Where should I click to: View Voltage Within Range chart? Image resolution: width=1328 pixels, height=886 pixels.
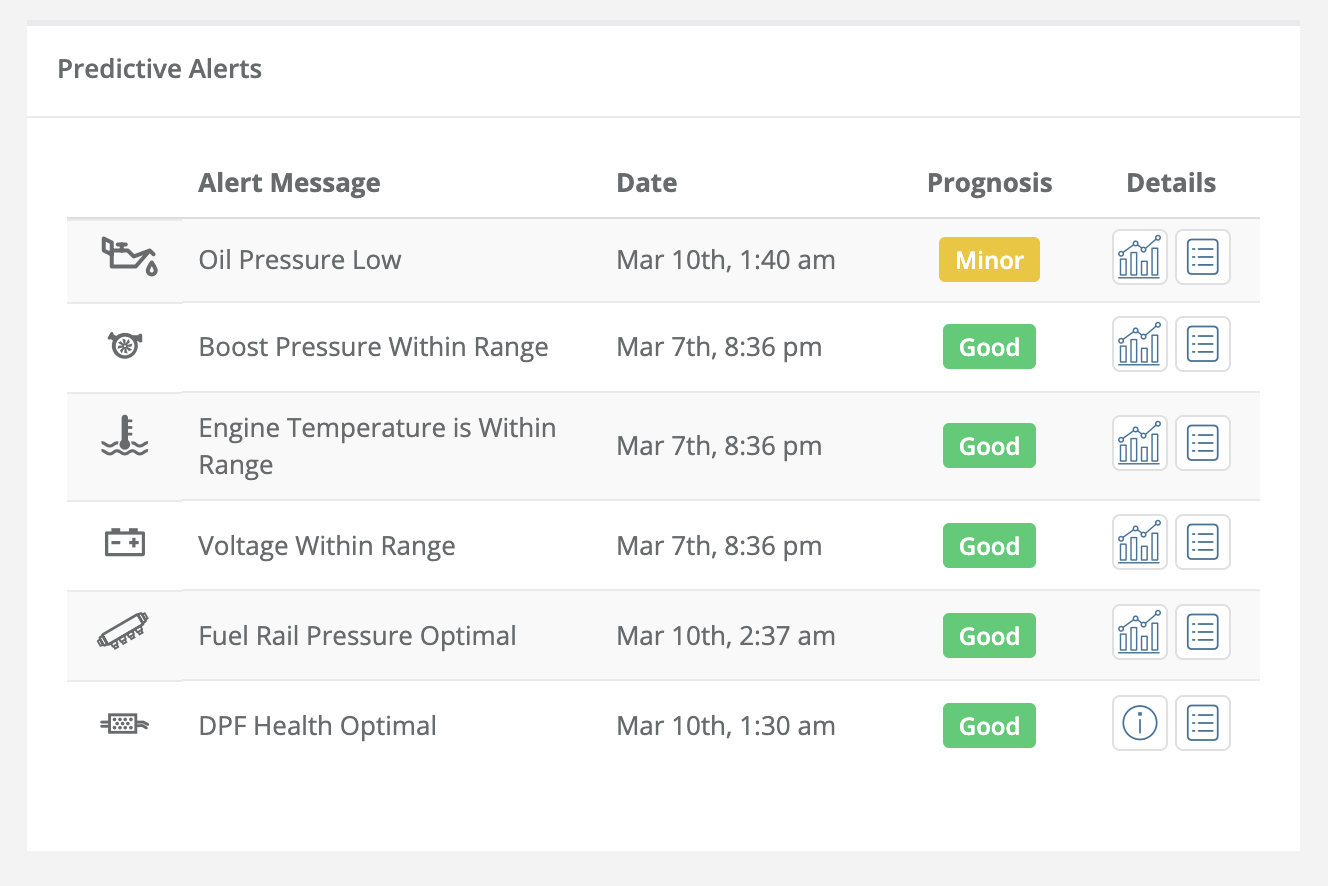pyautogui.click(x=1140, y=543)
